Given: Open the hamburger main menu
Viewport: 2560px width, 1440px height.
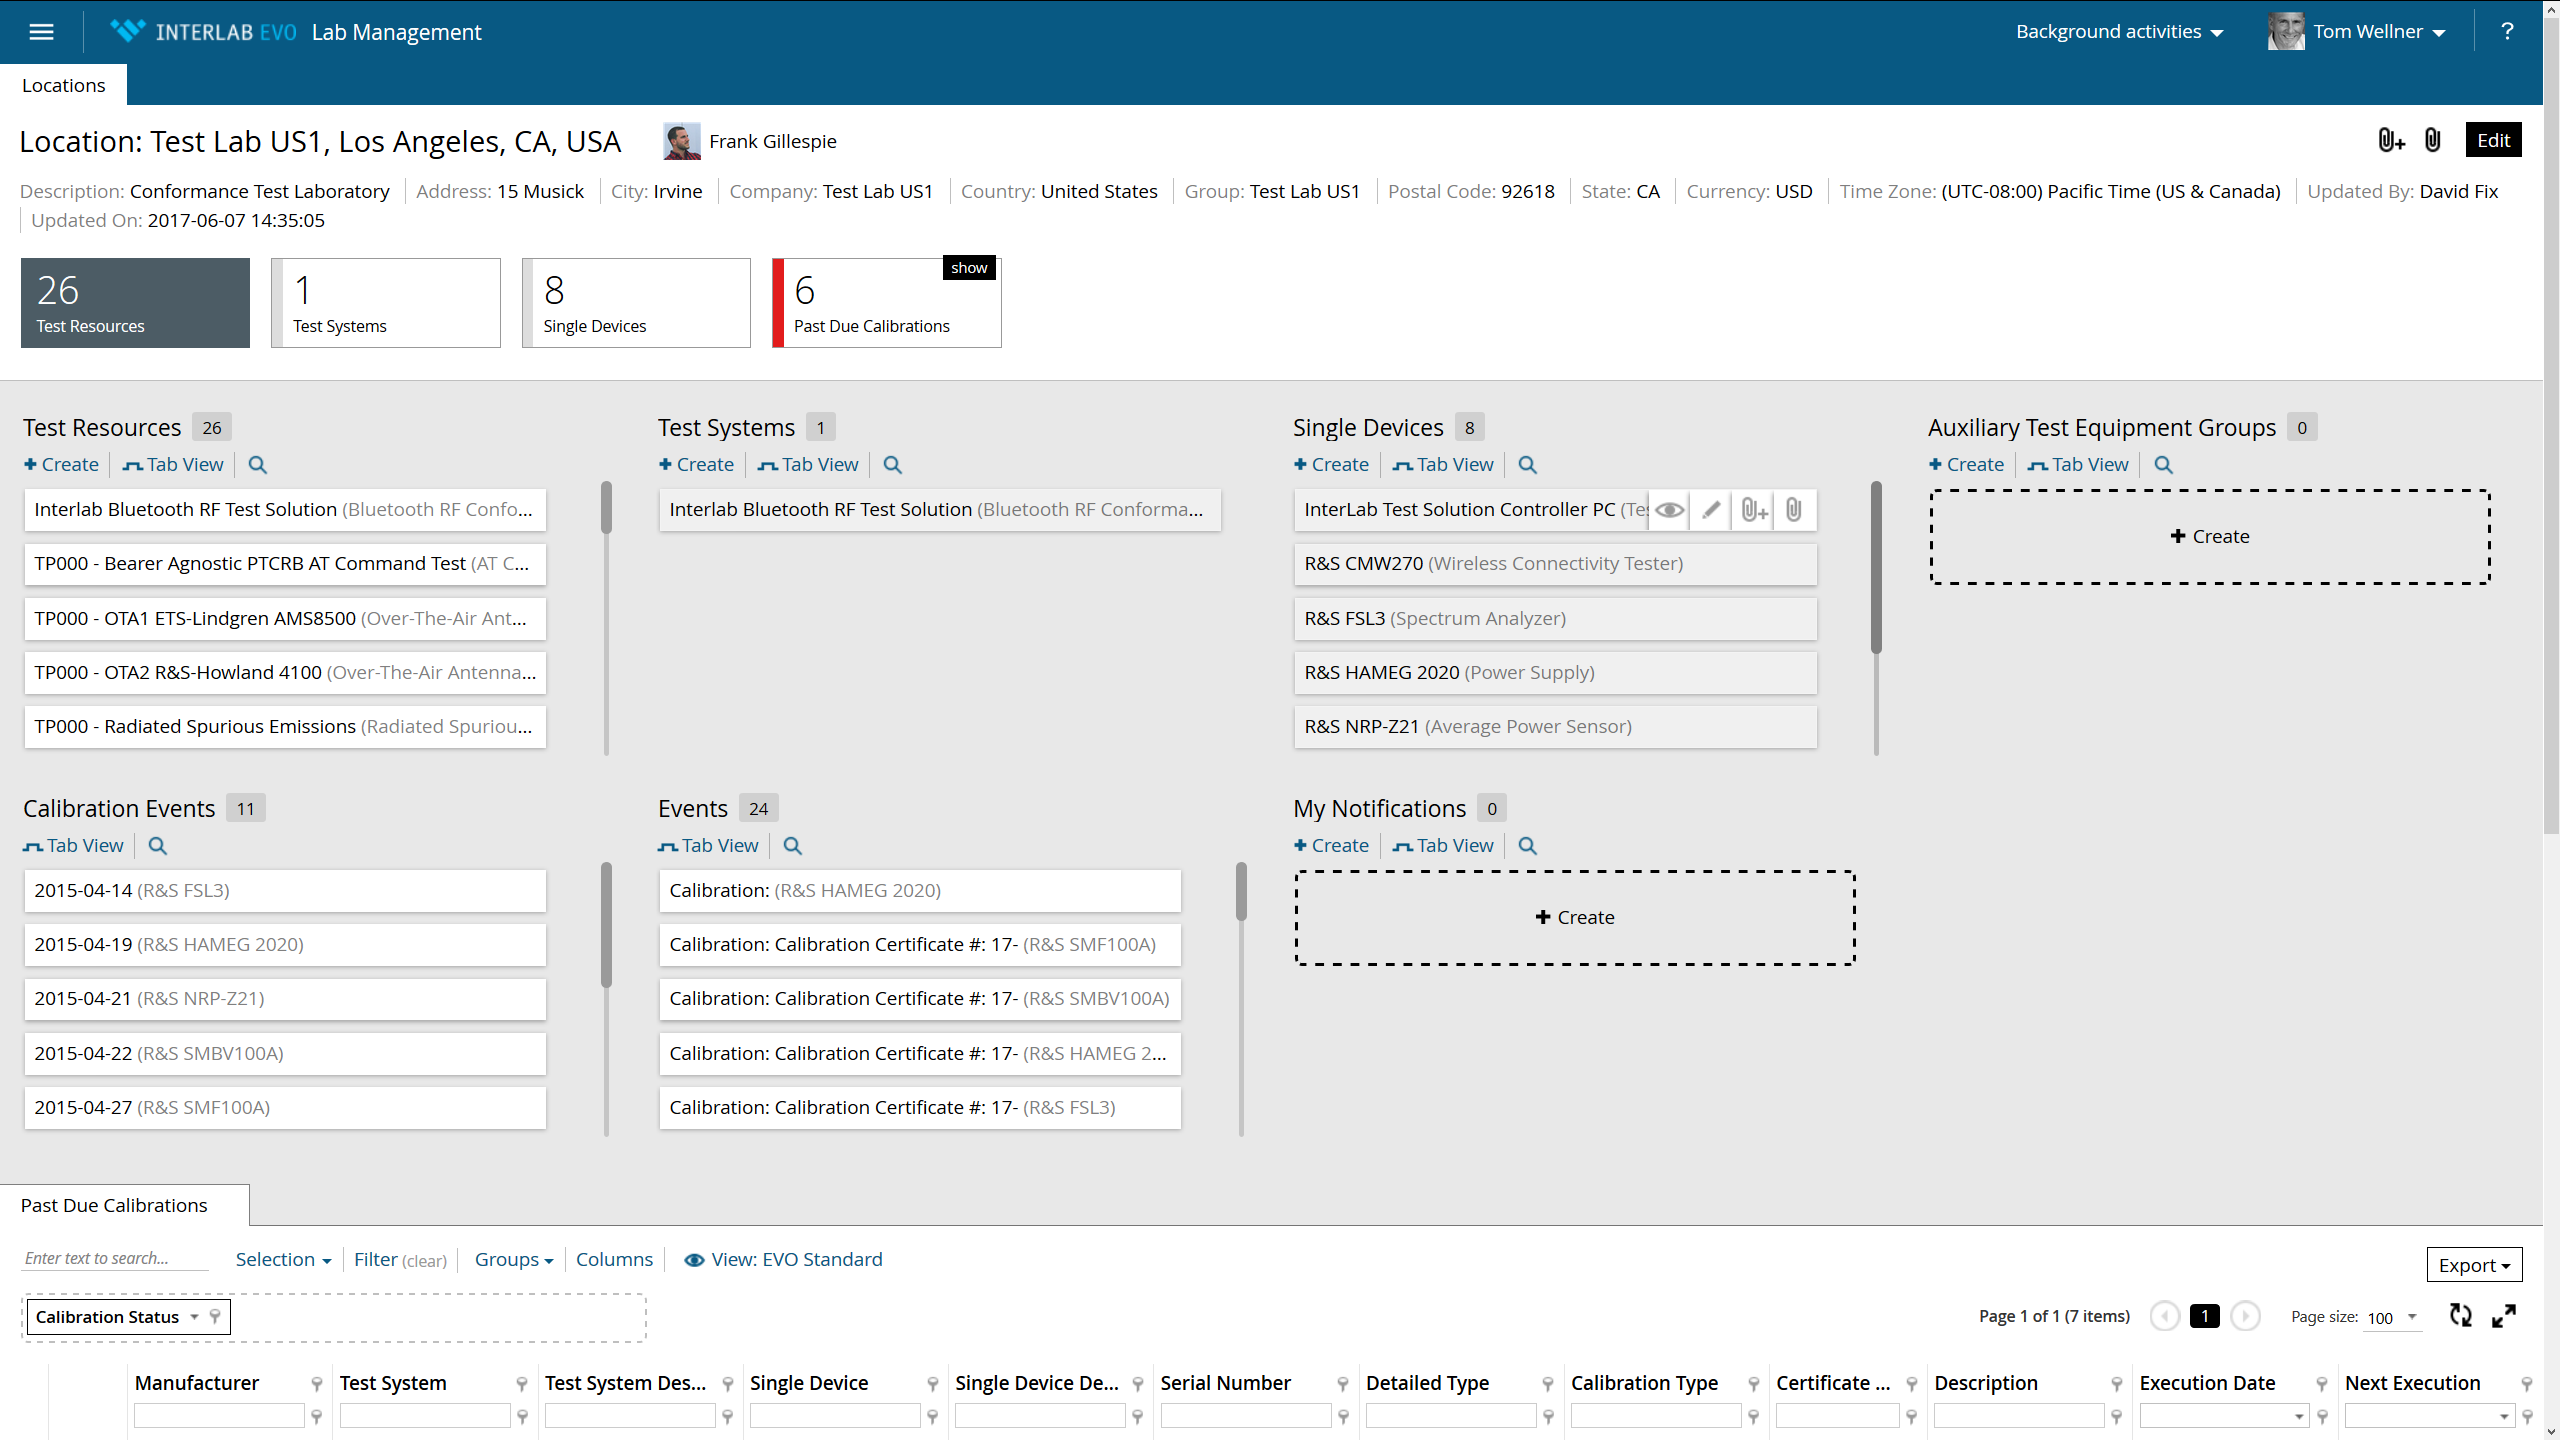Looking at the screenshot, I should tap(41, 32).
